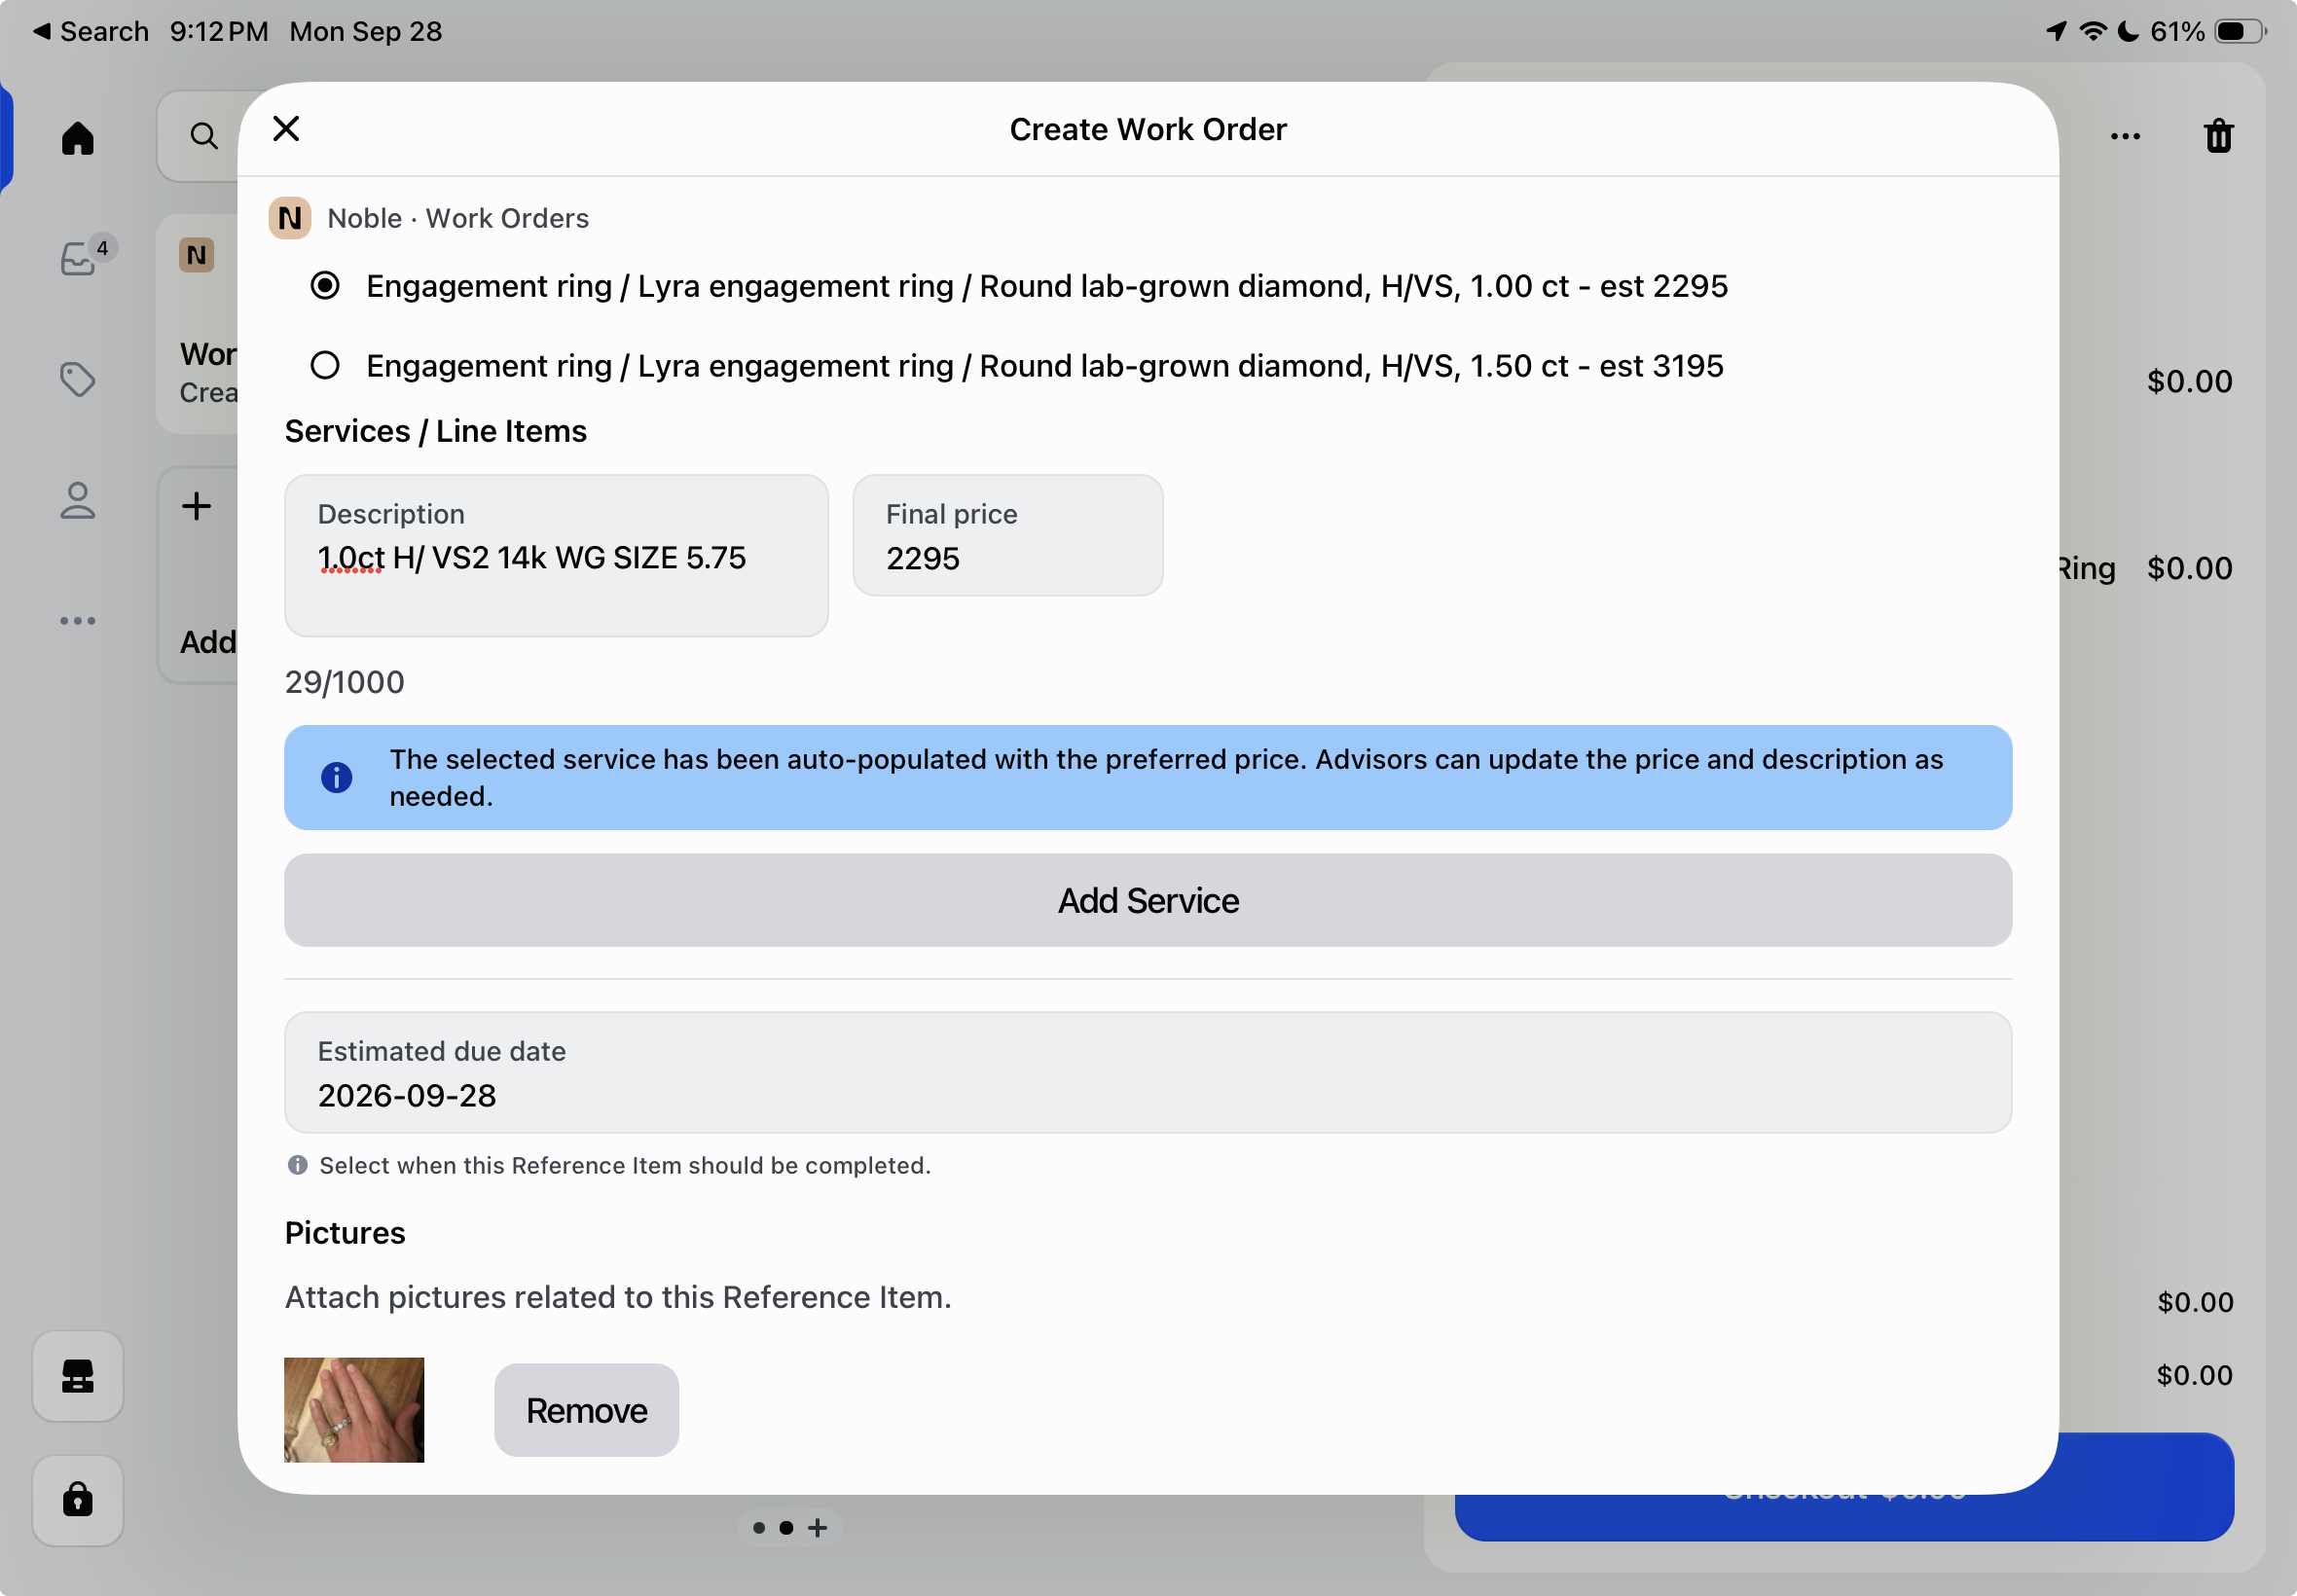
Task: Click the blue info icon in banner
Action: [336, 778]
